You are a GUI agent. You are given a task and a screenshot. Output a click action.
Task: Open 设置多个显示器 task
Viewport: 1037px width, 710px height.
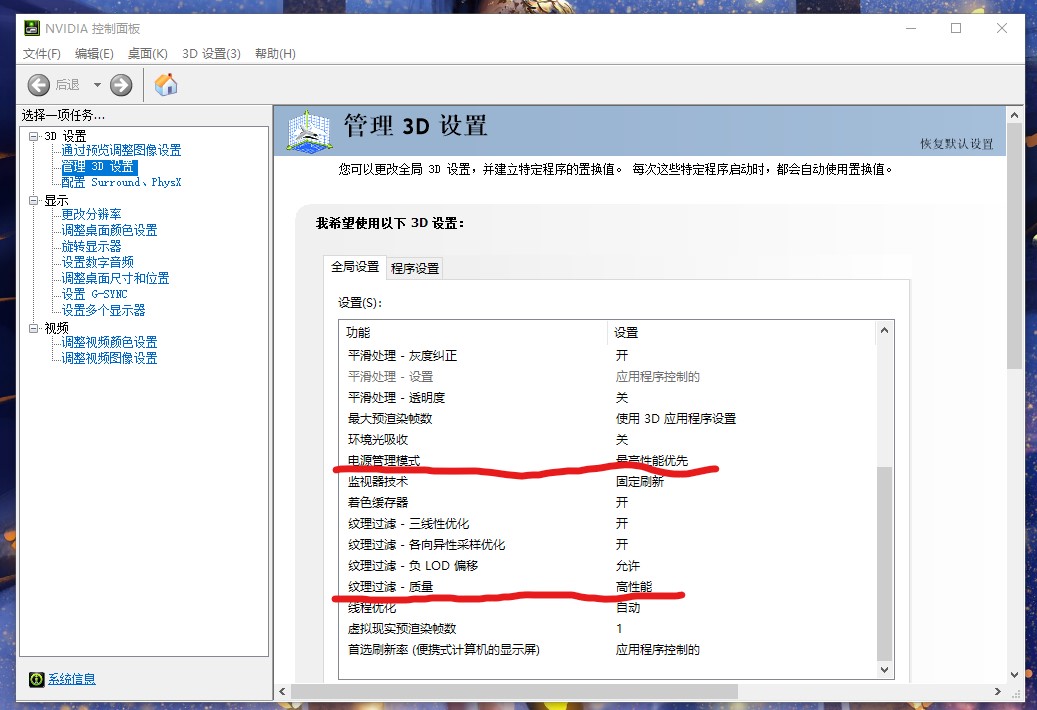click(x=103, y=310)
